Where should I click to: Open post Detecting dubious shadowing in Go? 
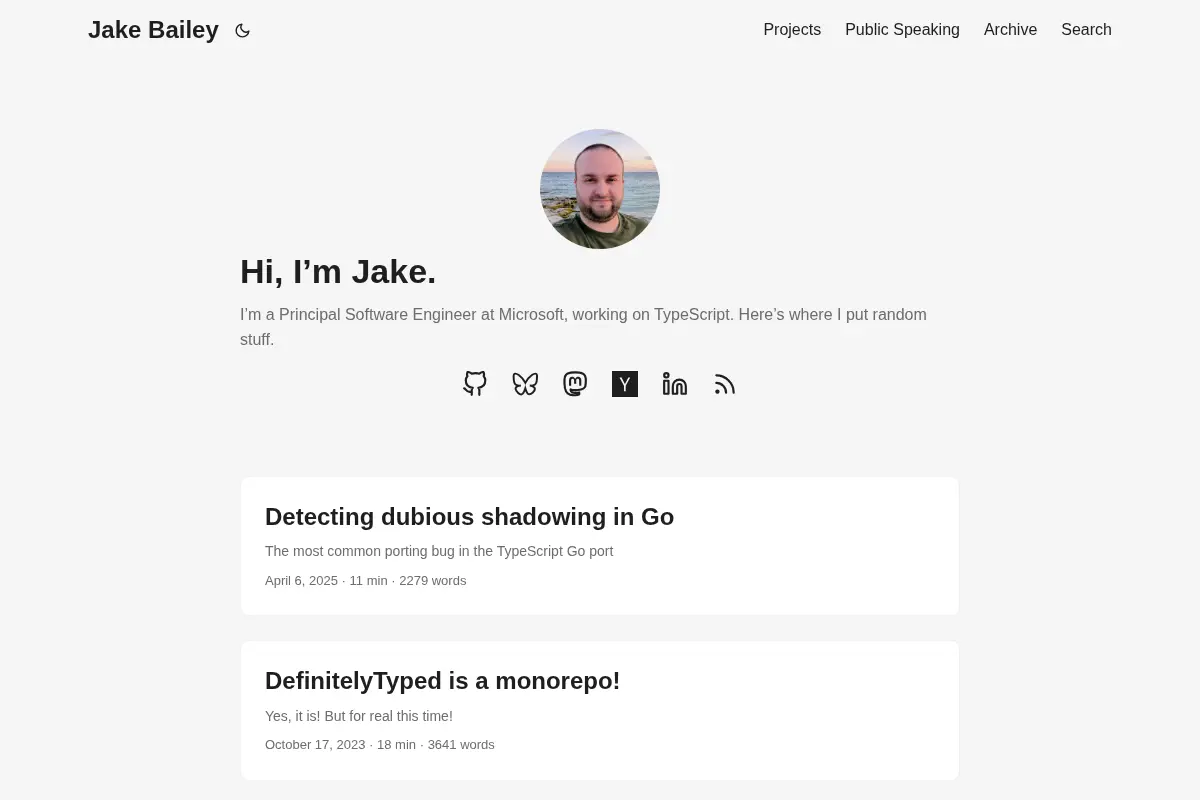(x=469, y=517)
